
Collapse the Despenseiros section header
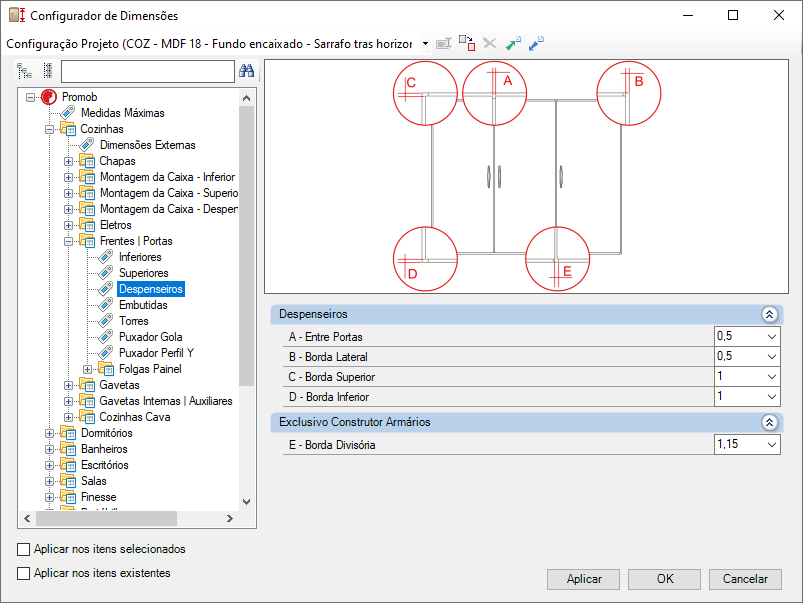coord(769,314)
